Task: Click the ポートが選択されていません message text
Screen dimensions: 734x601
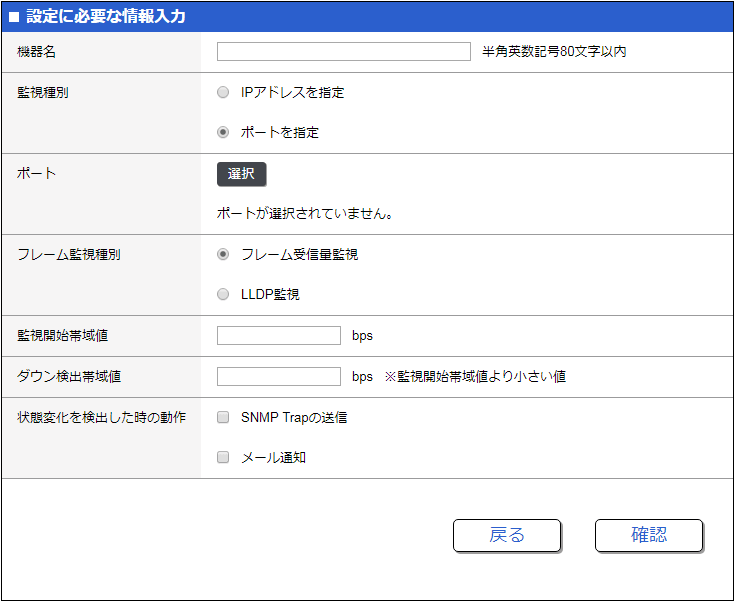Action: click(304, 214)
